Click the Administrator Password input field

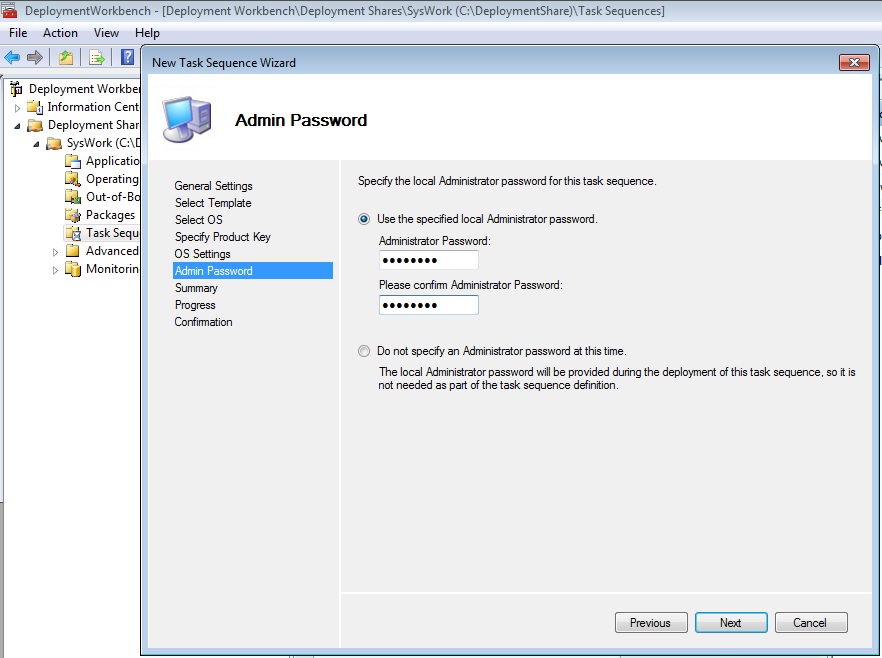(429, 260)
